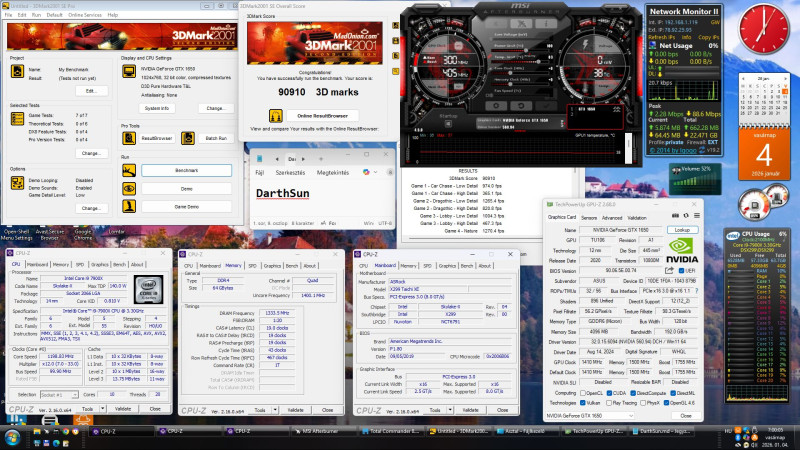Viewport: 800px width, 450px height.
Task: Toggle DirectCompute checkbox in GPU-Z
Action: click(633, 393)
